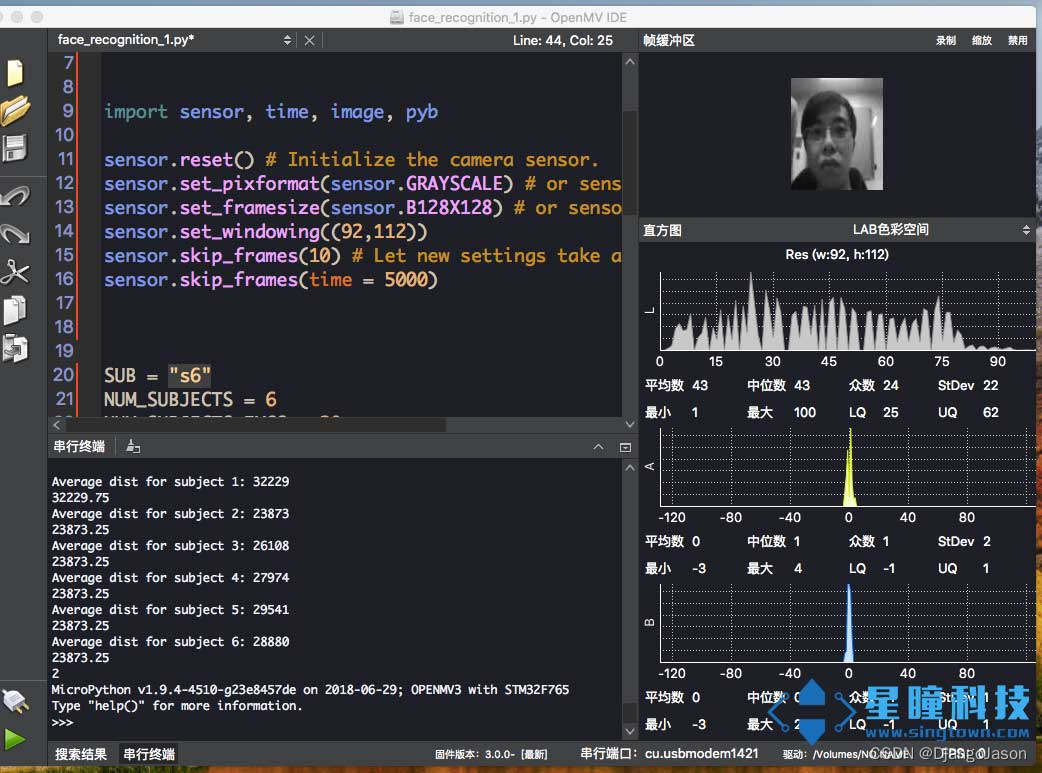Click the Copy documents icon
This screenshot has width=1042, height=773.
(x=15, y=310)
